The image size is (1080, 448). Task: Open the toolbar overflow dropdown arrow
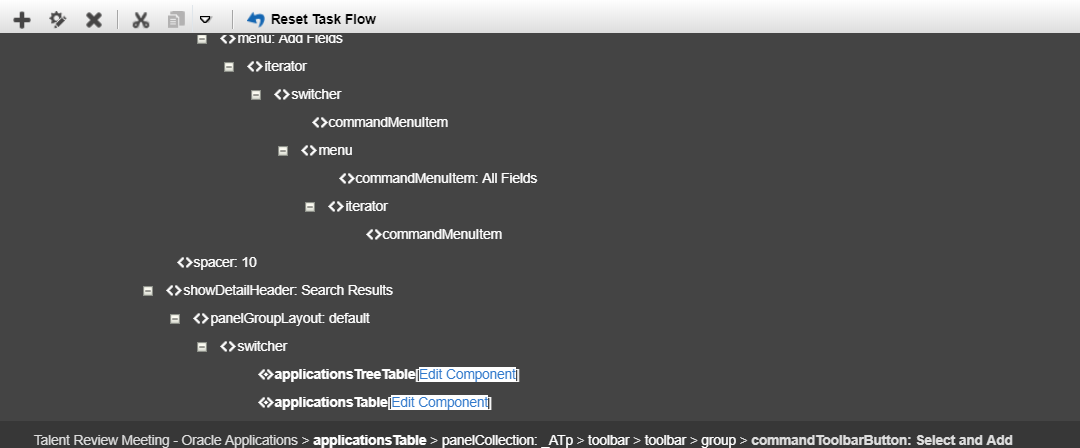tap(205, 19)
